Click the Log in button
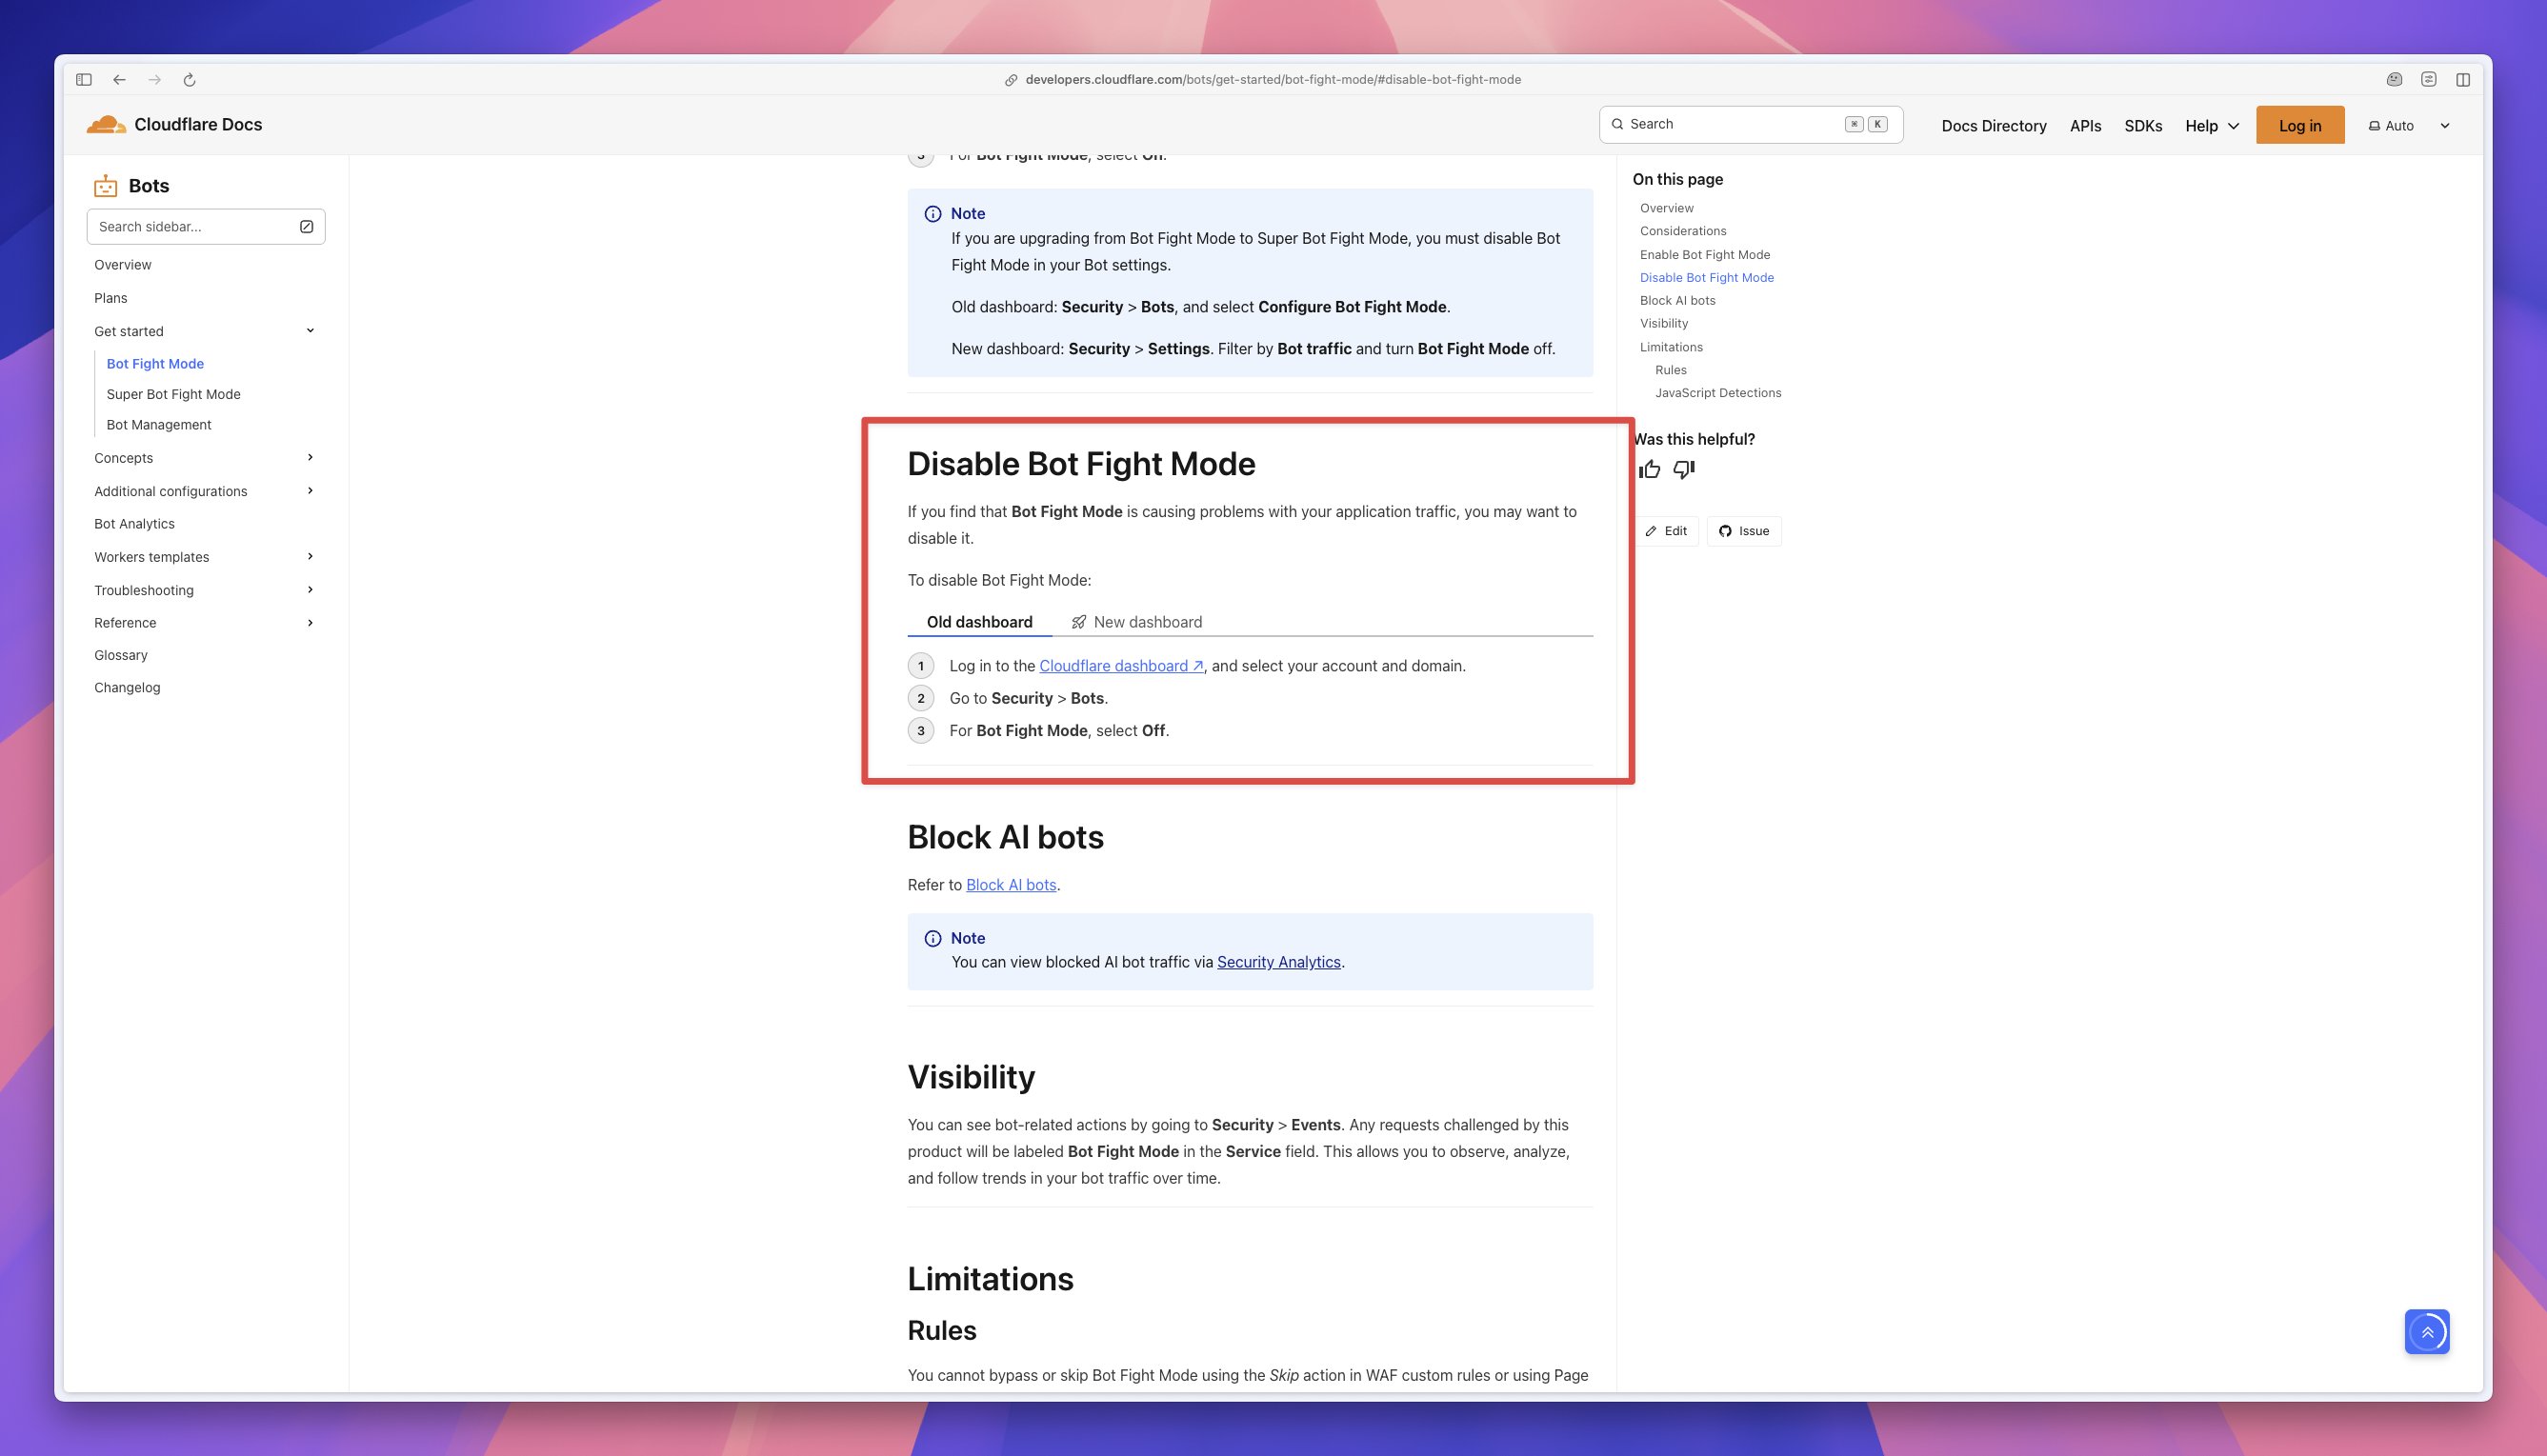Viewport: 2547px width, 1456px height. point(2299,125)
